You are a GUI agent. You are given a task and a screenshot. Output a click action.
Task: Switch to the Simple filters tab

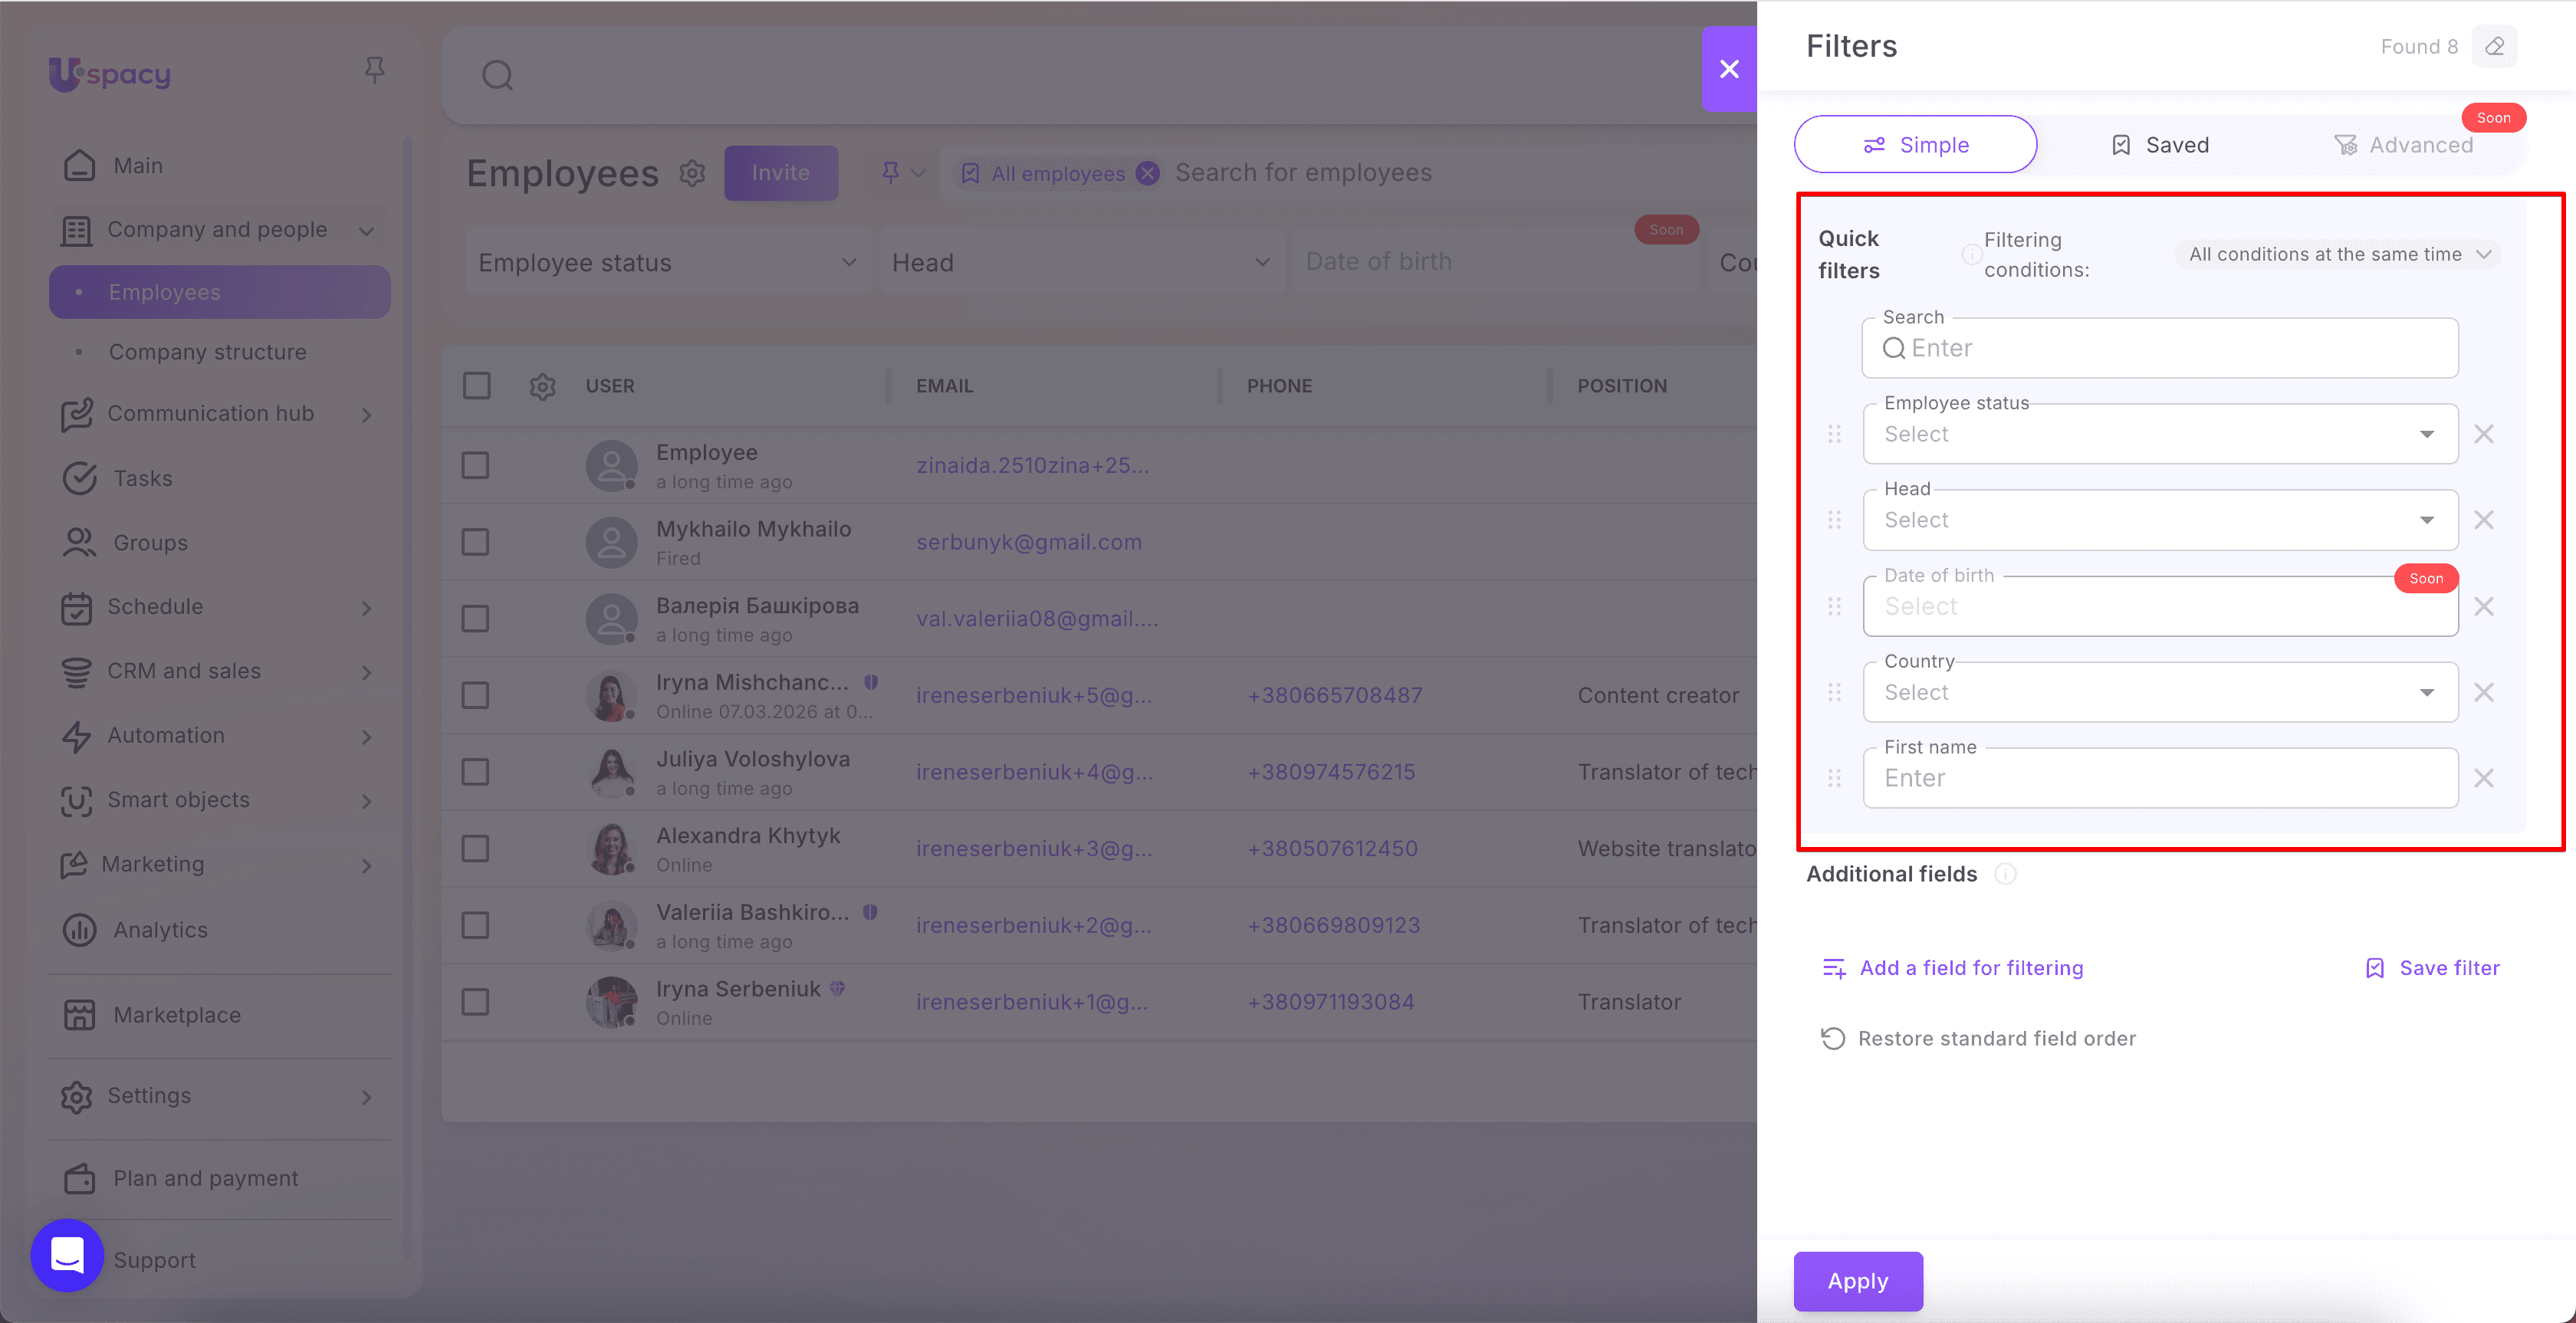click(1915, 145)
